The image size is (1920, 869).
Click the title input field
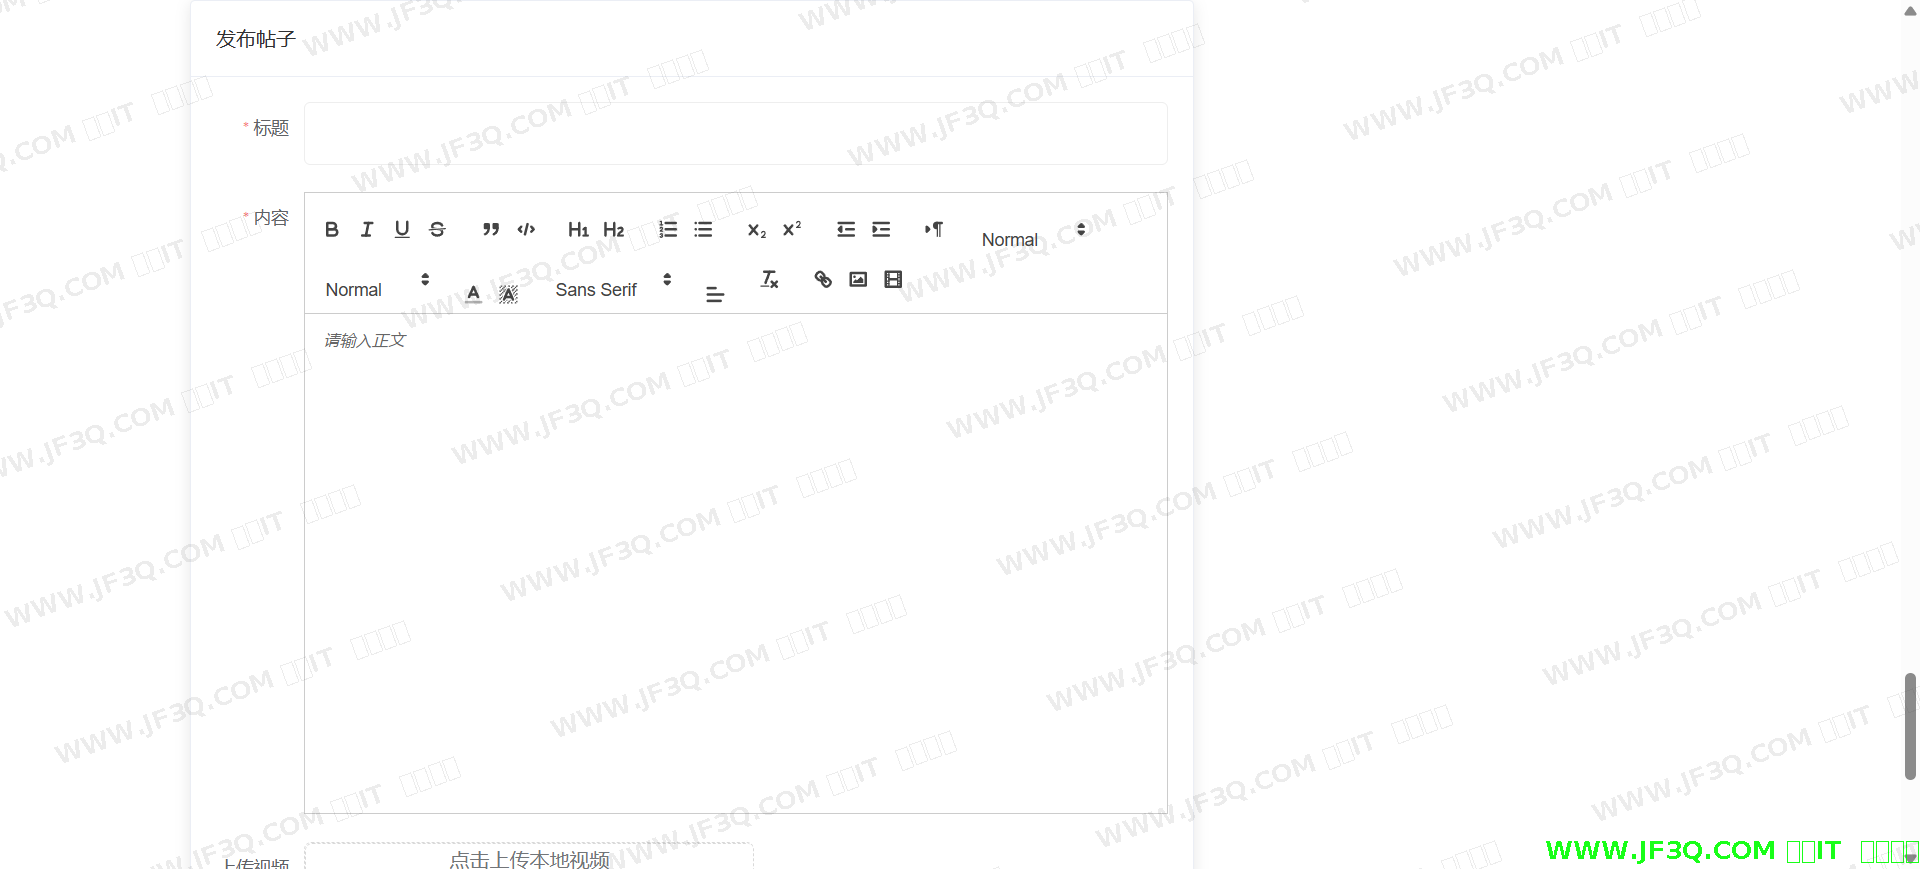pos(735,133)
